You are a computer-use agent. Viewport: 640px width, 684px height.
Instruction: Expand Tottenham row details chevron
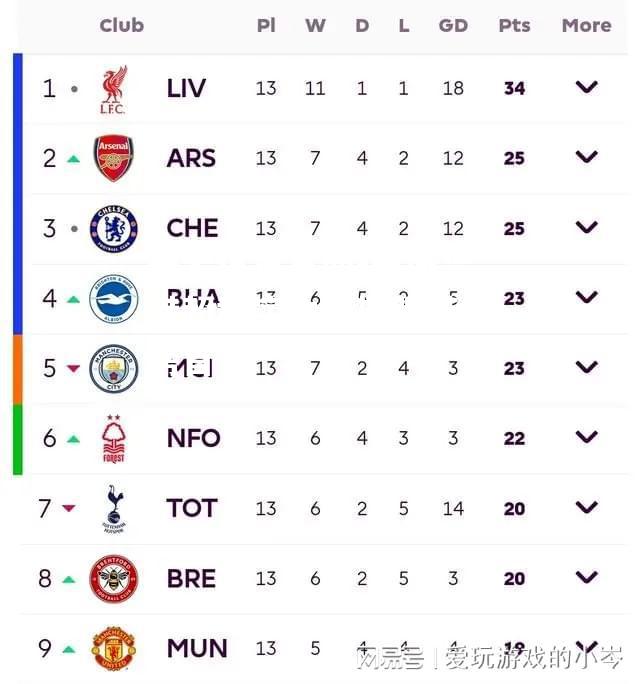tap(586, 507)
